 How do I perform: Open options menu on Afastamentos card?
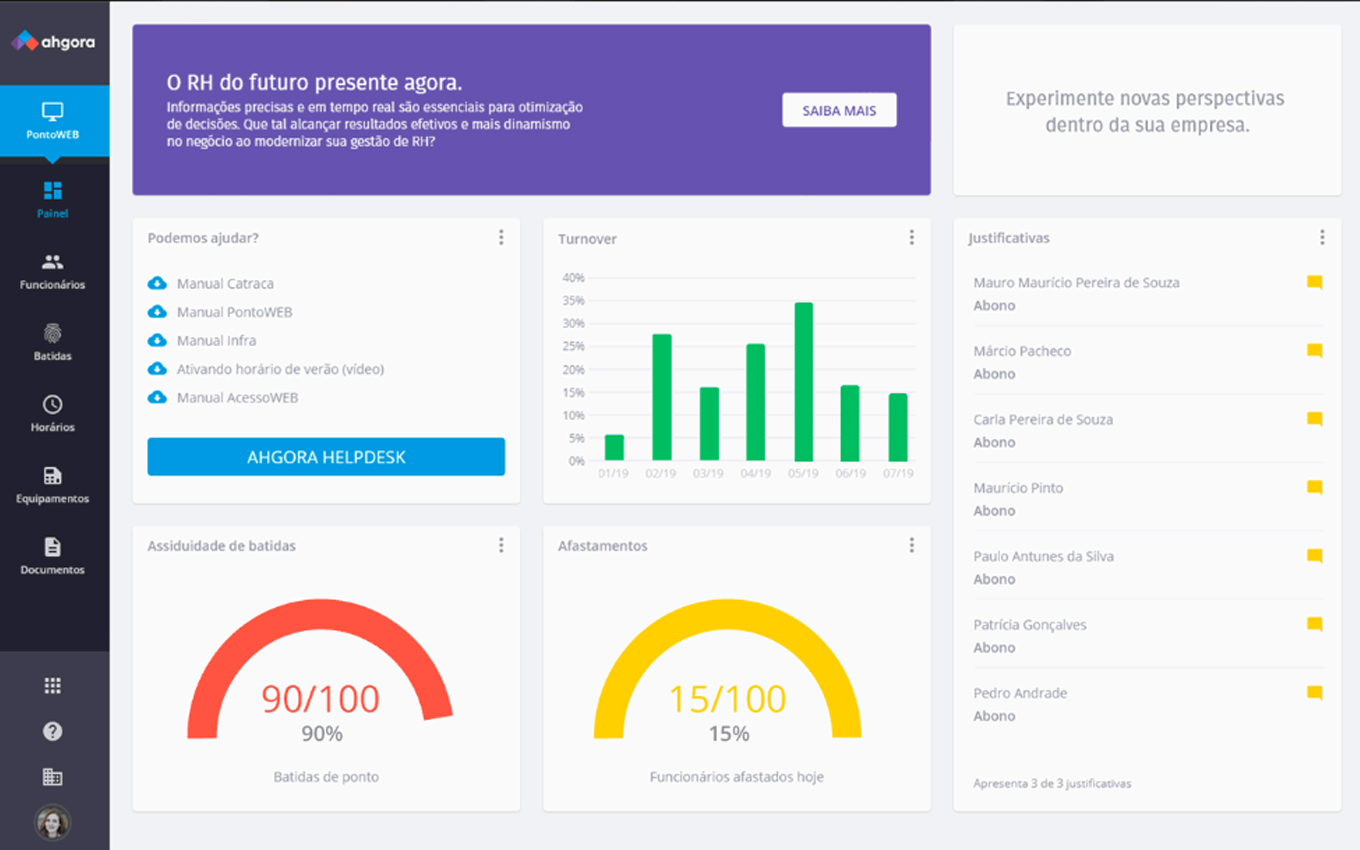pos(911,545)
